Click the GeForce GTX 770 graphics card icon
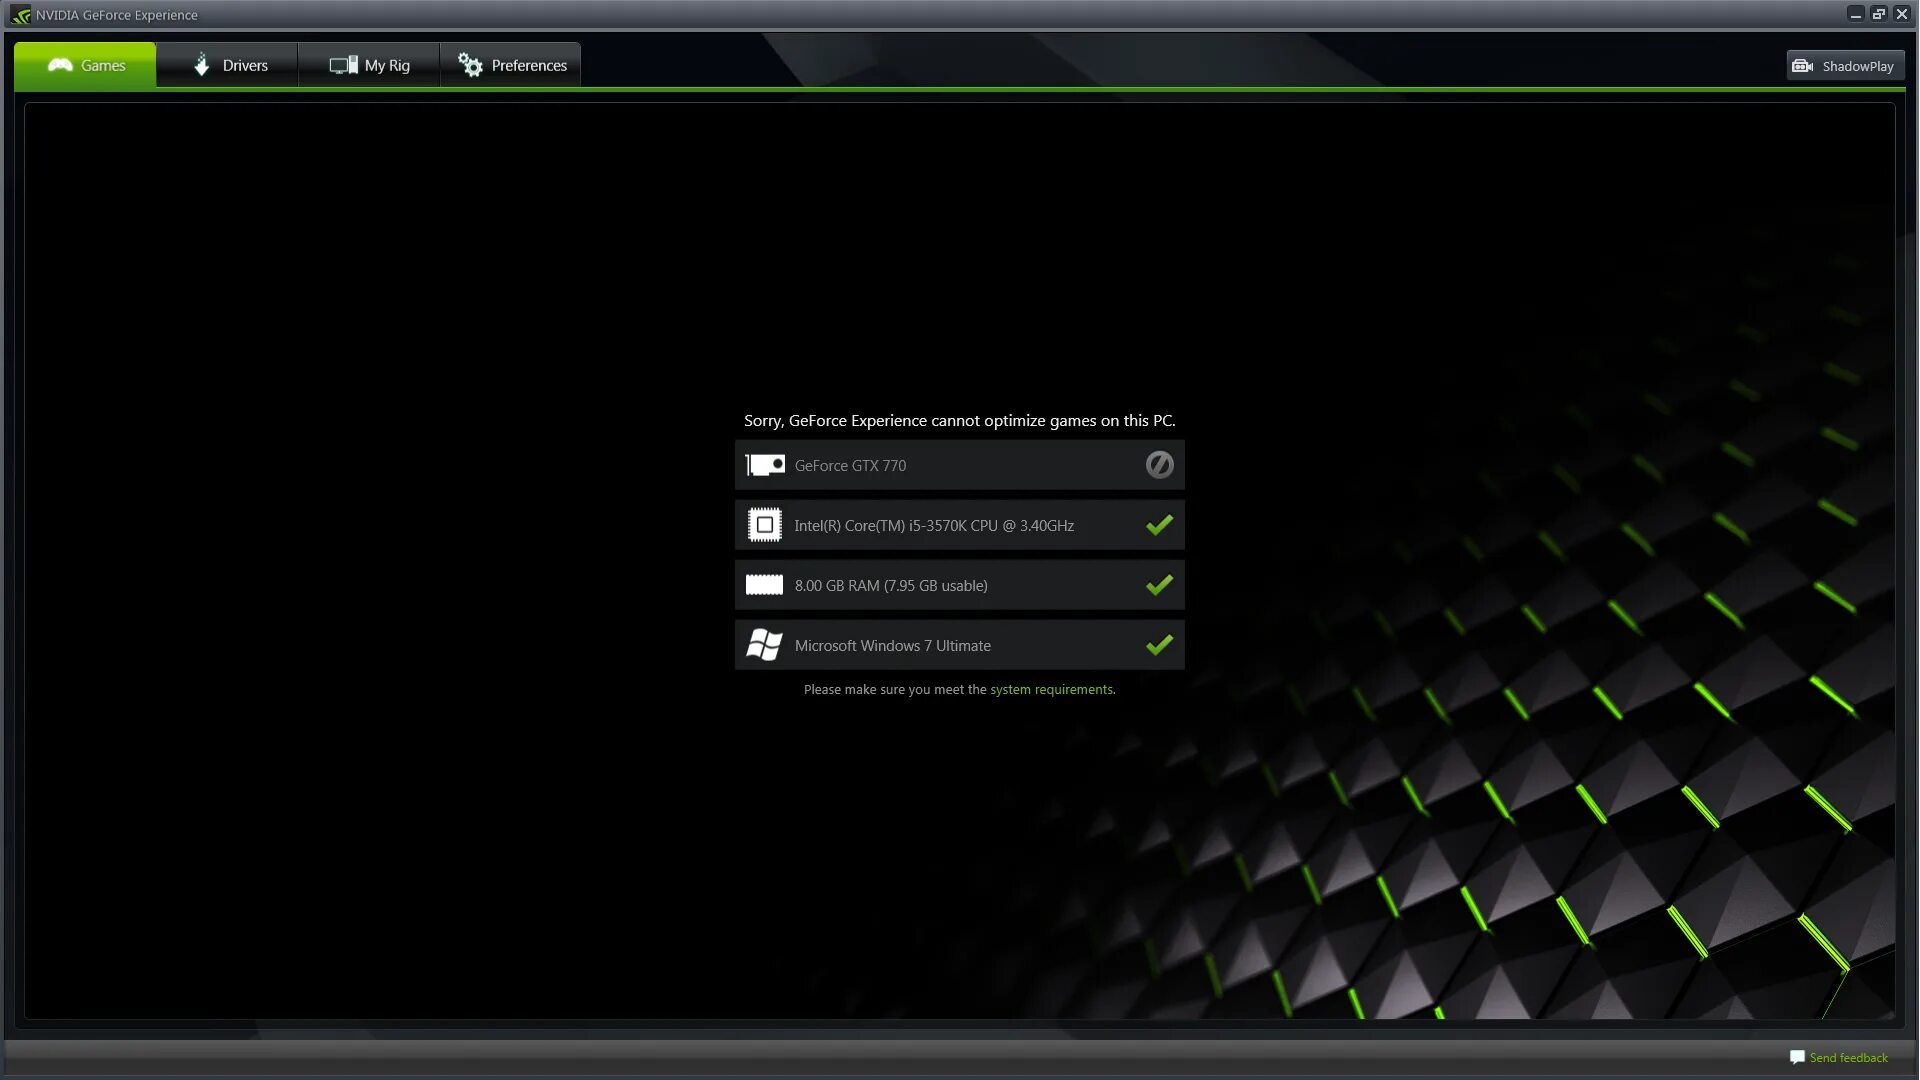This screenshot has height=1080, width=1920. (x=764, y=464)
